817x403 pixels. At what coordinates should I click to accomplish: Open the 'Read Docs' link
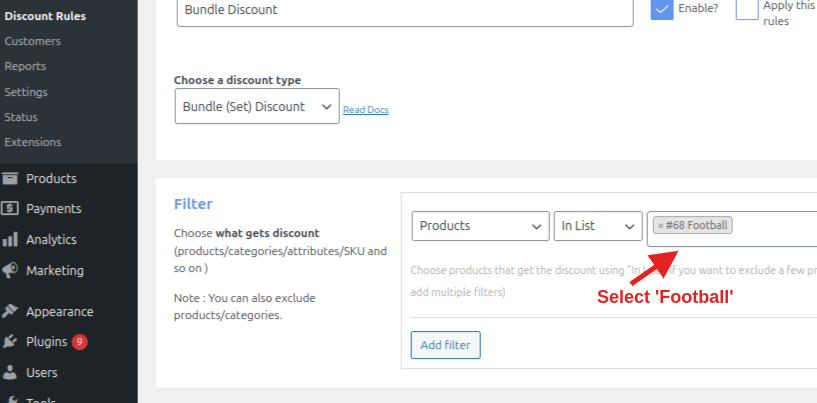click(366, 110)
